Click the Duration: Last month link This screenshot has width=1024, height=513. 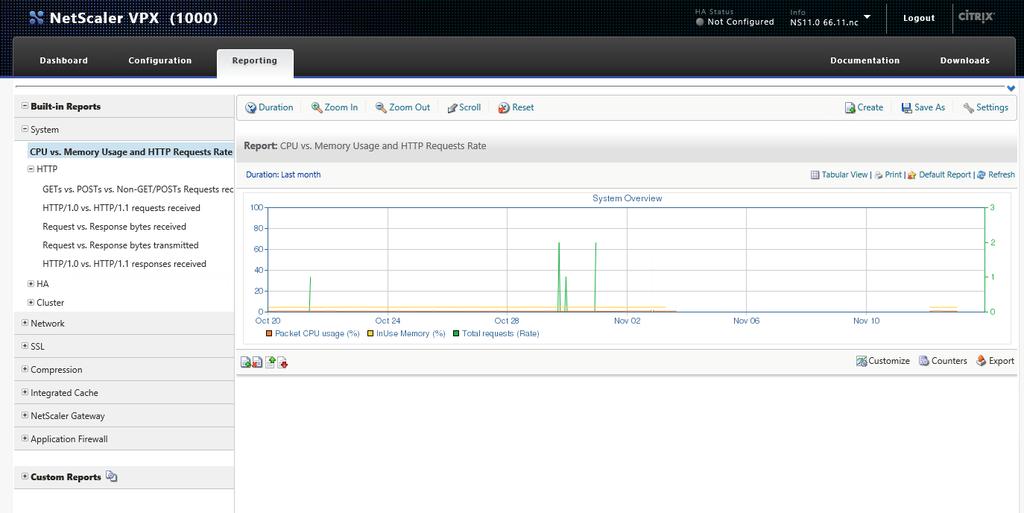(x=283, y=175)
